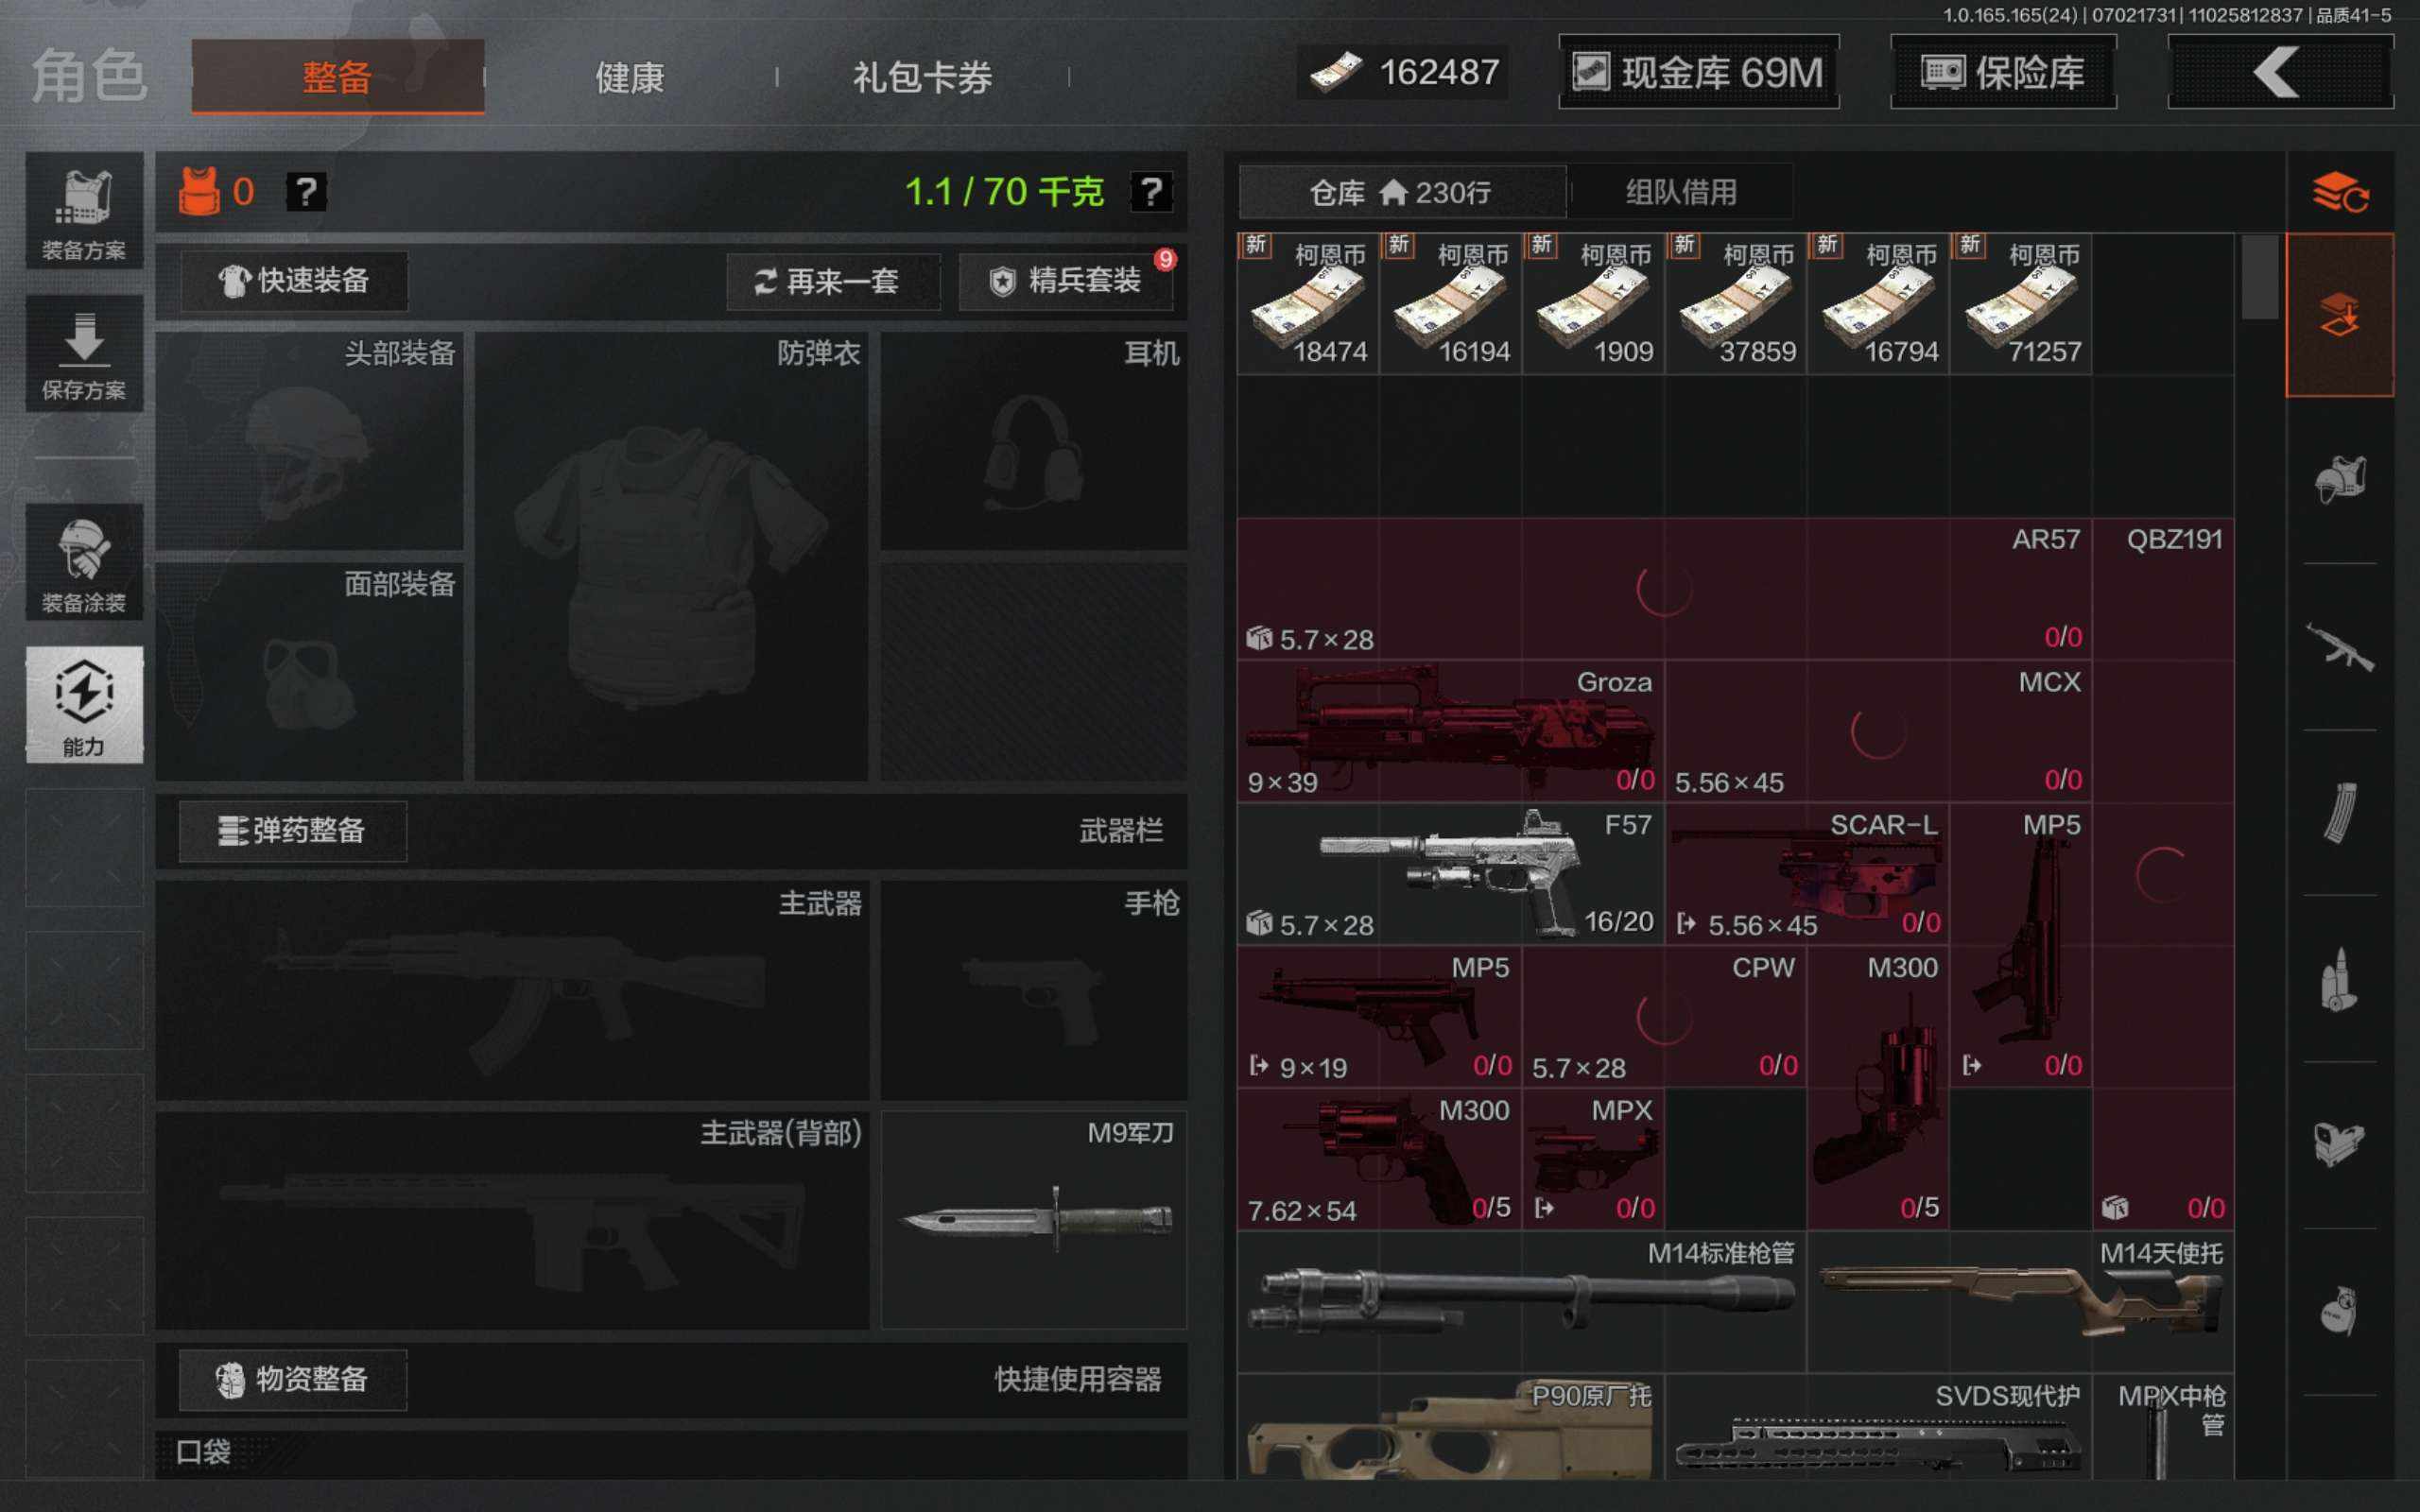The height and width of the screenshot is (1512, 2420).
Task: Filter warehouse by grenade icon
Action: tap(2339, 1311)
